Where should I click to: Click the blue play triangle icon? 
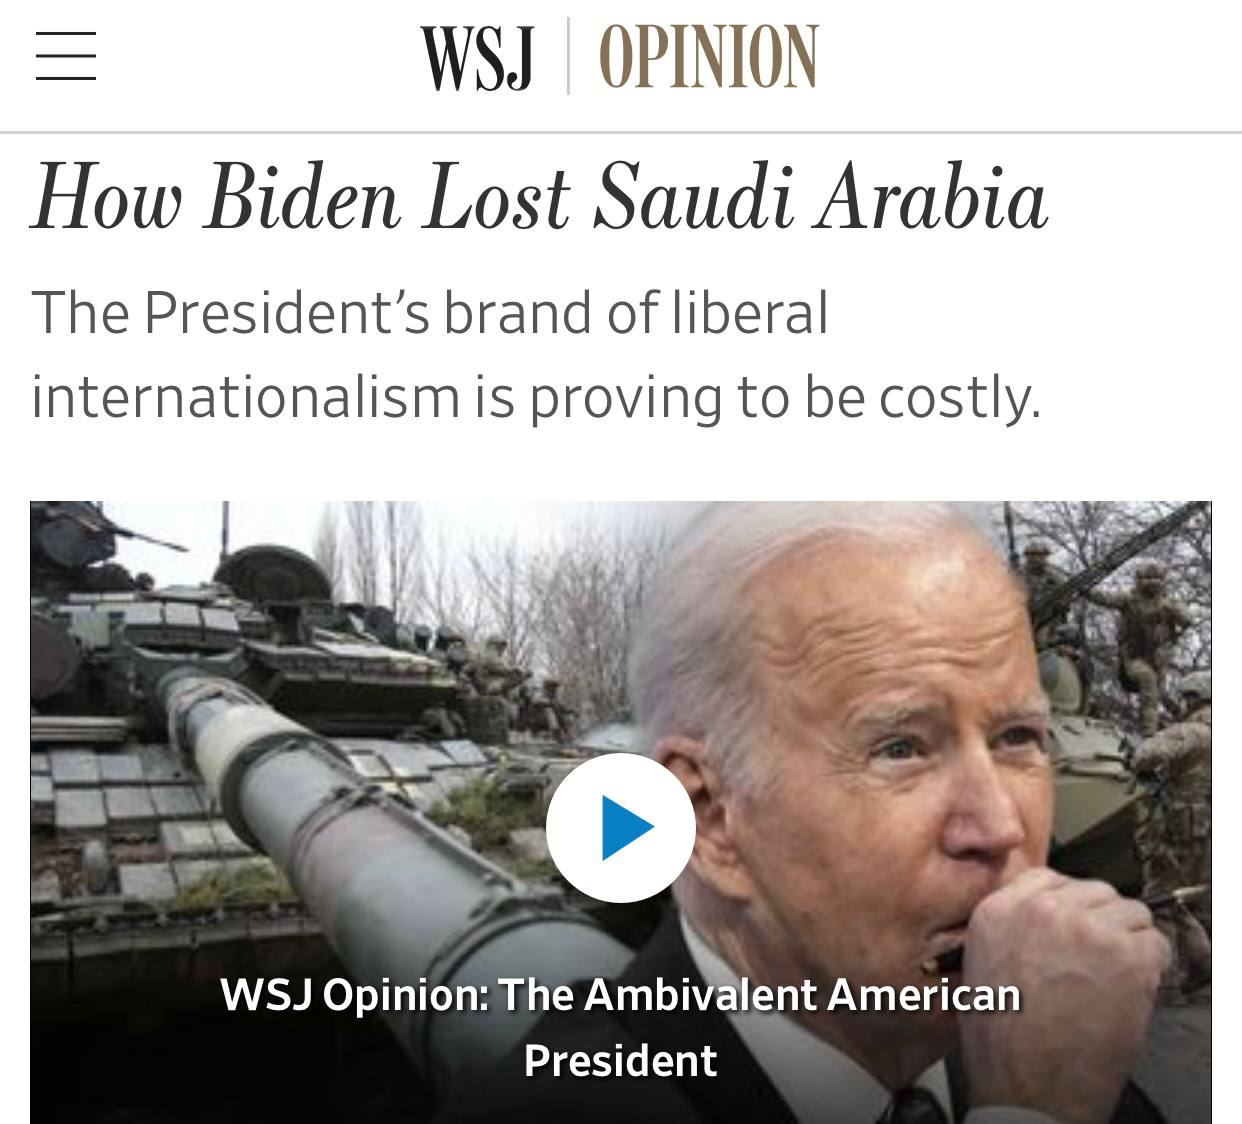coord(626,827)
